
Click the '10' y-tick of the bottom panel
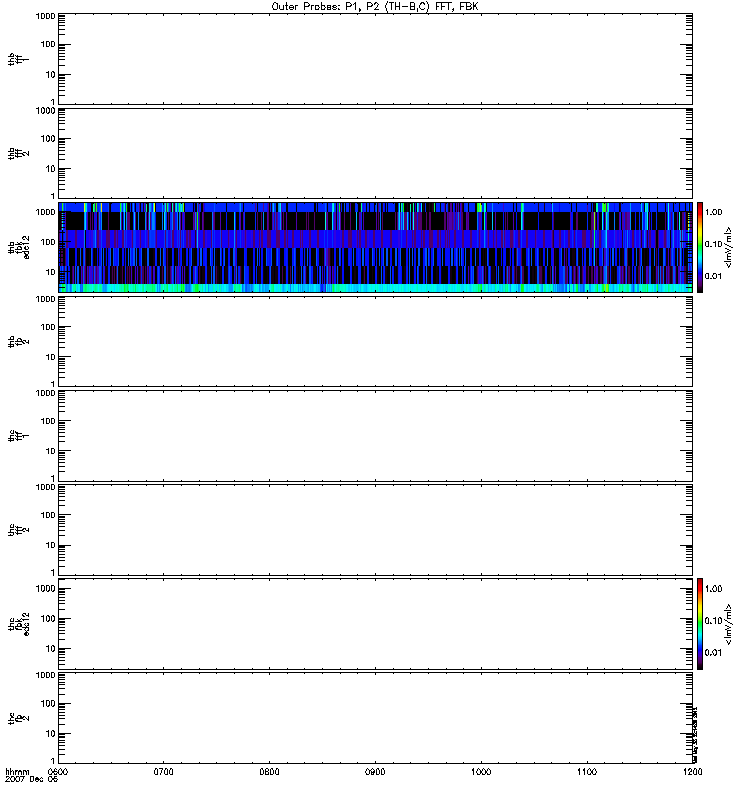[51, 734]
